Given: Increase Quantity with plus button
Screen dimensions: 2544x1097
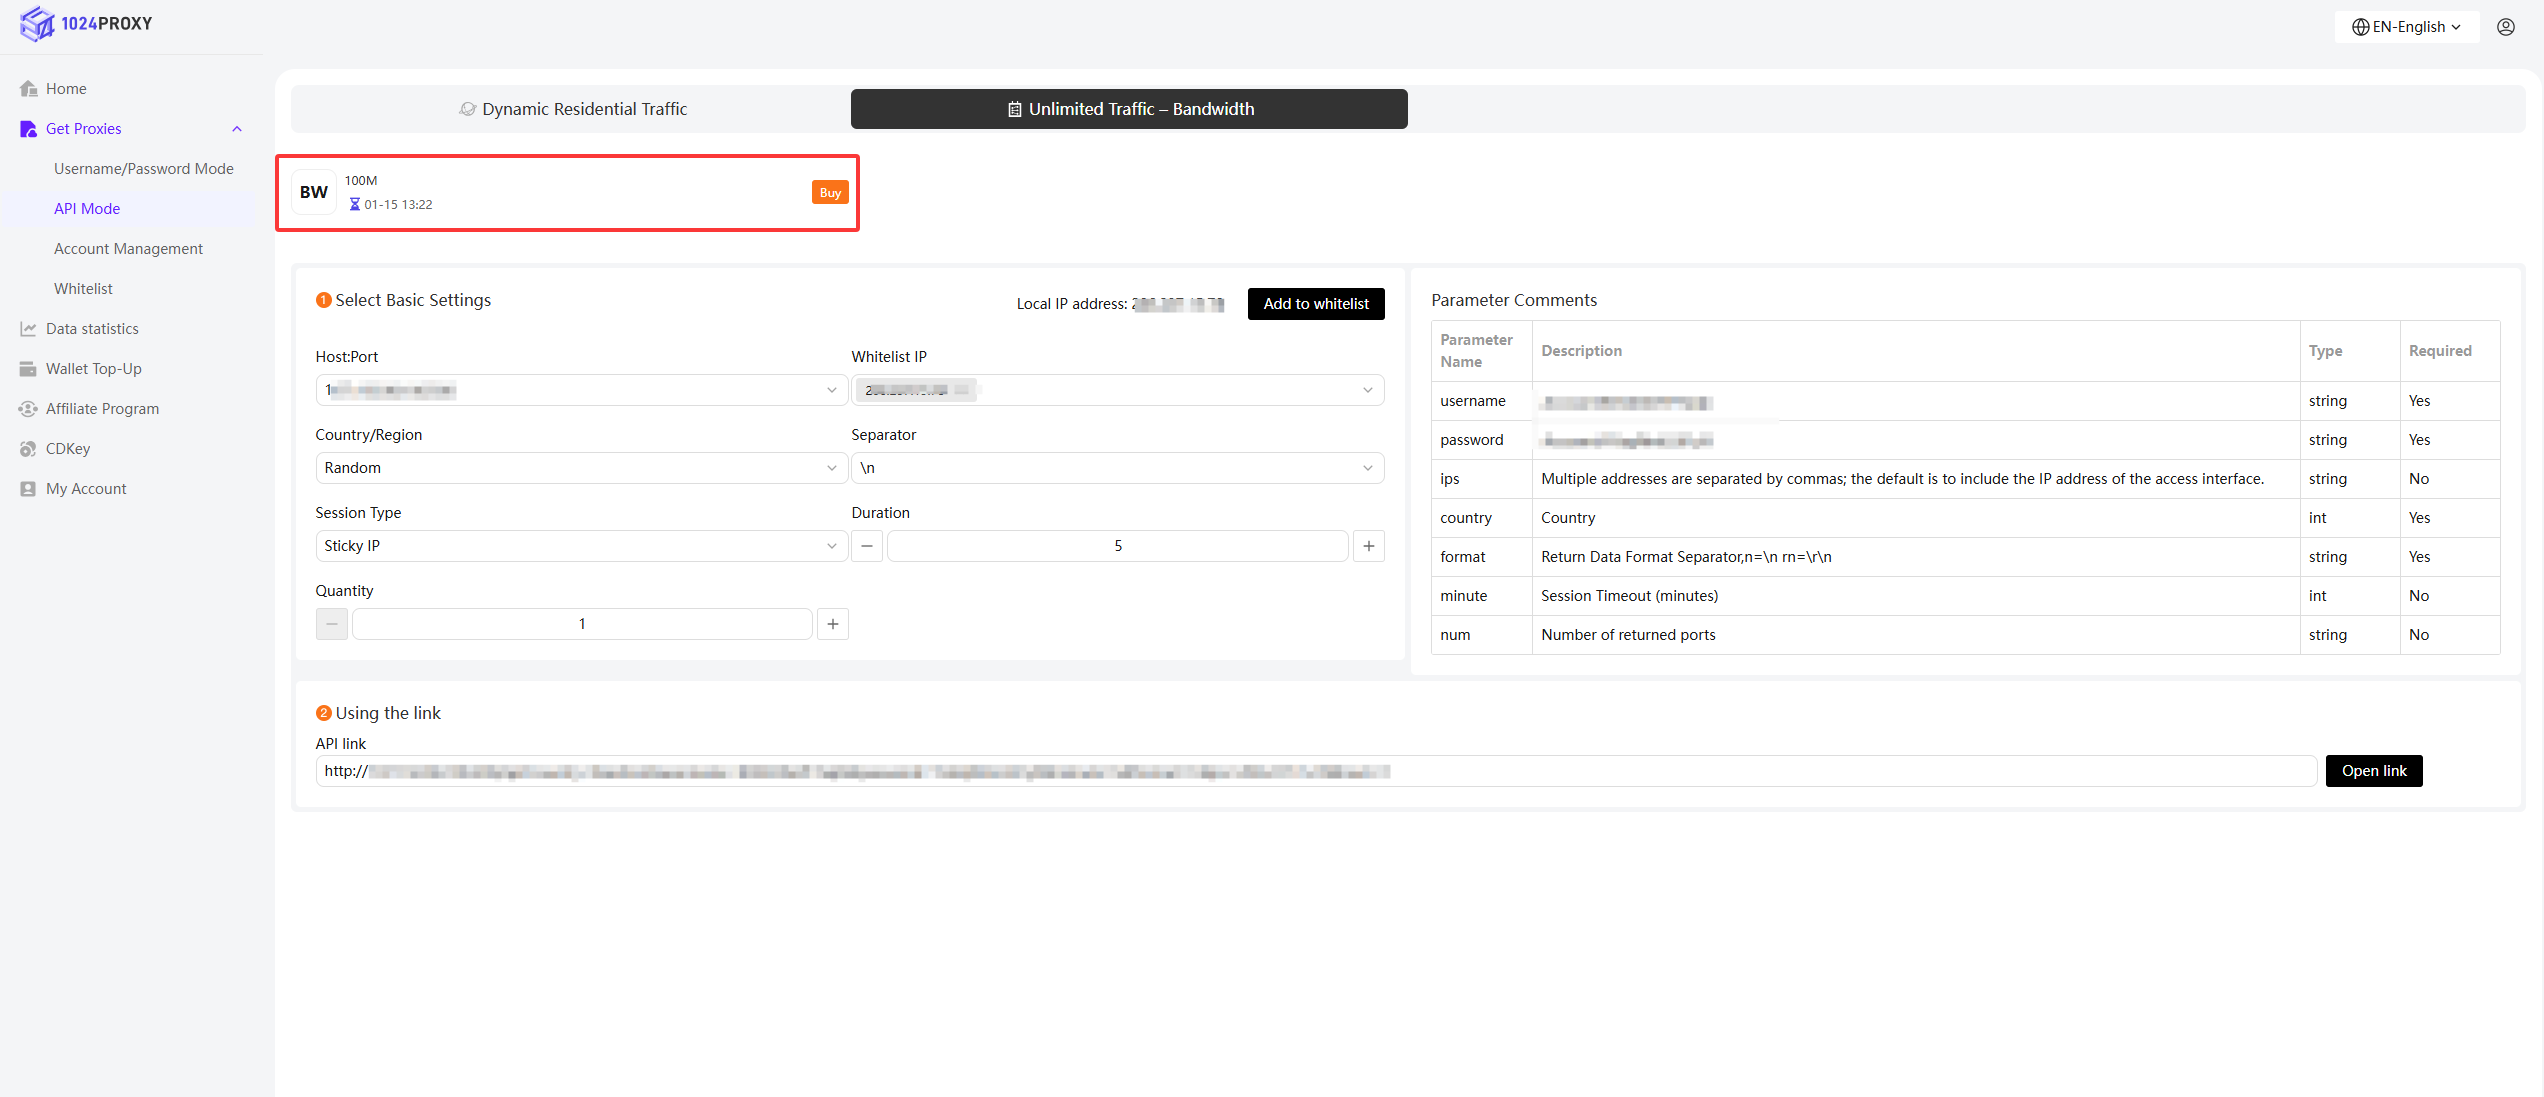Looking at the screenshot, I should [x=832, y=624].
